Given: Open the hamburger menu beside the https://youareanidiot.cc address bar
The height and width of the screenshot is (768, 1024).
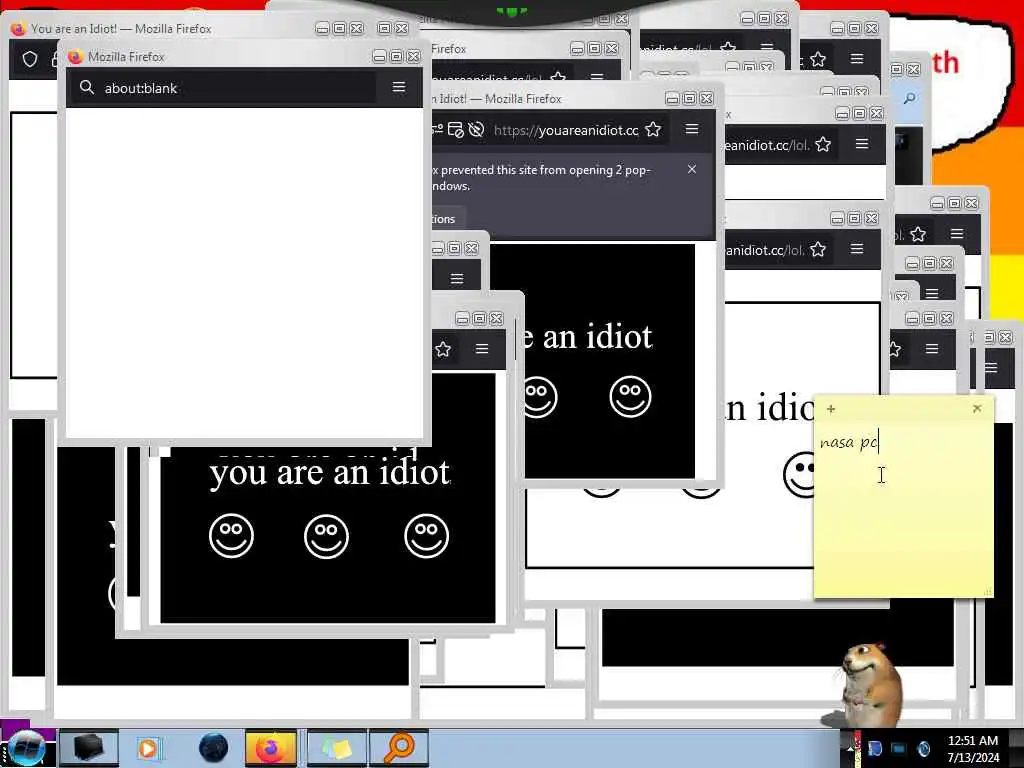Looking at the screenshot, I should click(692, 129).
